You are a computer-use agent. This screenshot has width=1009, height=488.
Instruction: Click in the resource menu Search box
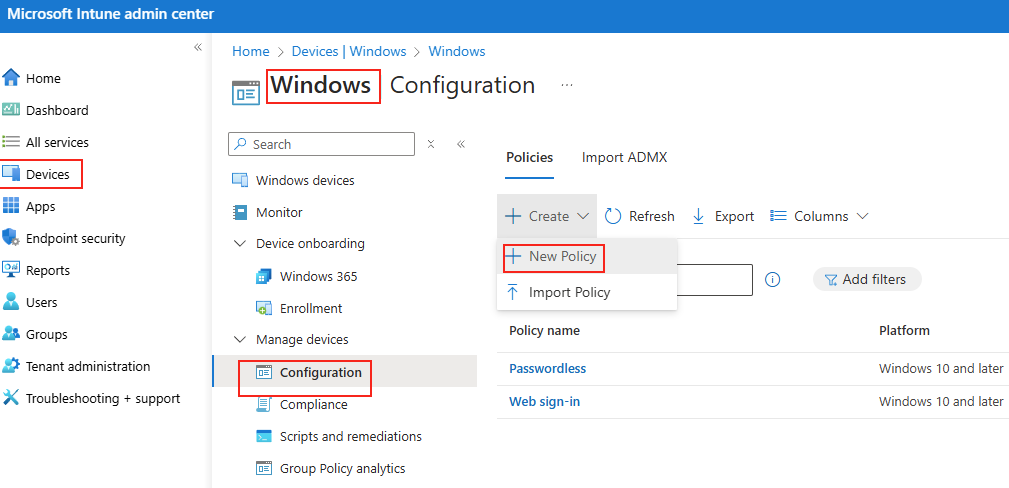click(x=321, y=144)
